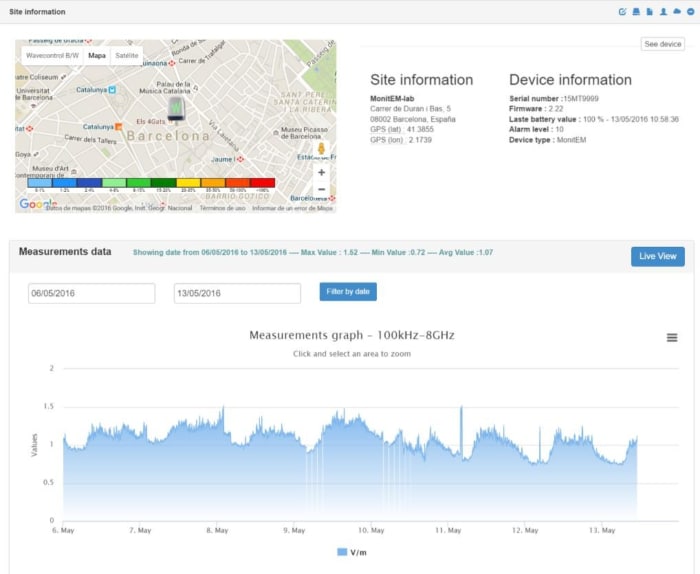Screen dimensions: 700x574
Task: Open Live View for measurements
Action: pos(657,257)
